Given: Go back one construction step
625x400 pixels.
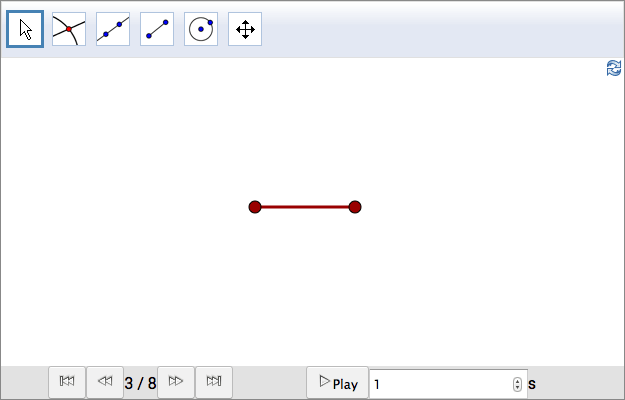Looking at the screenshot, I should point(105,382).
